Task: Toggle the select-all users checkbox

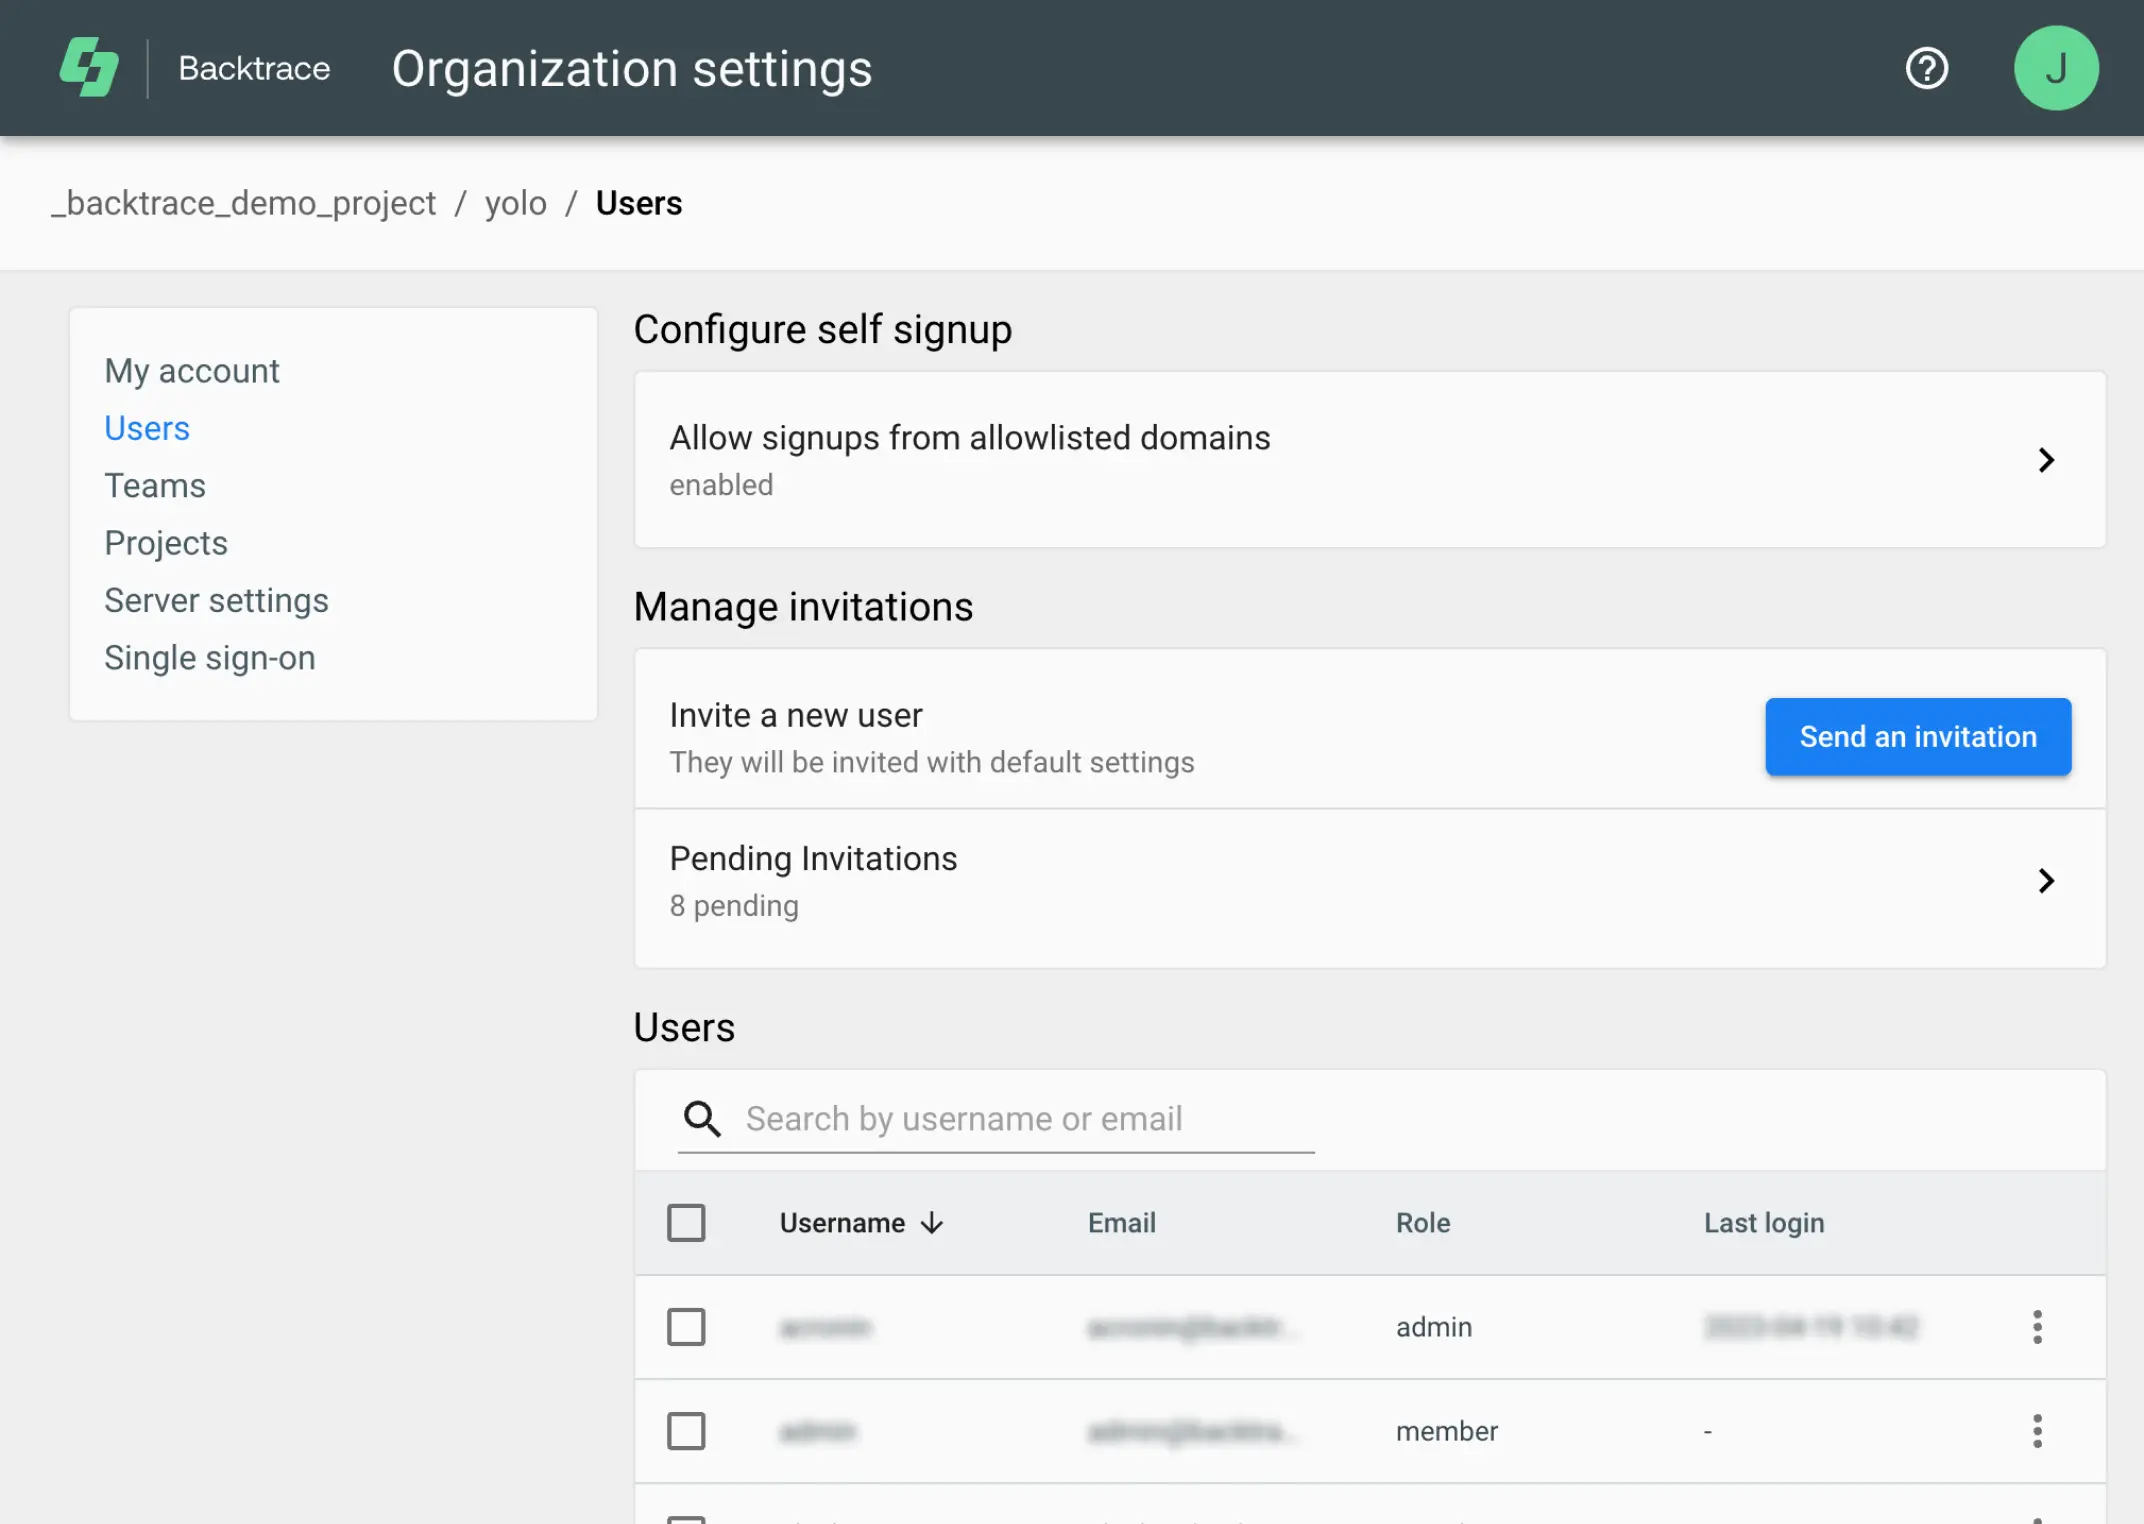Action: tap(686, 1222)
